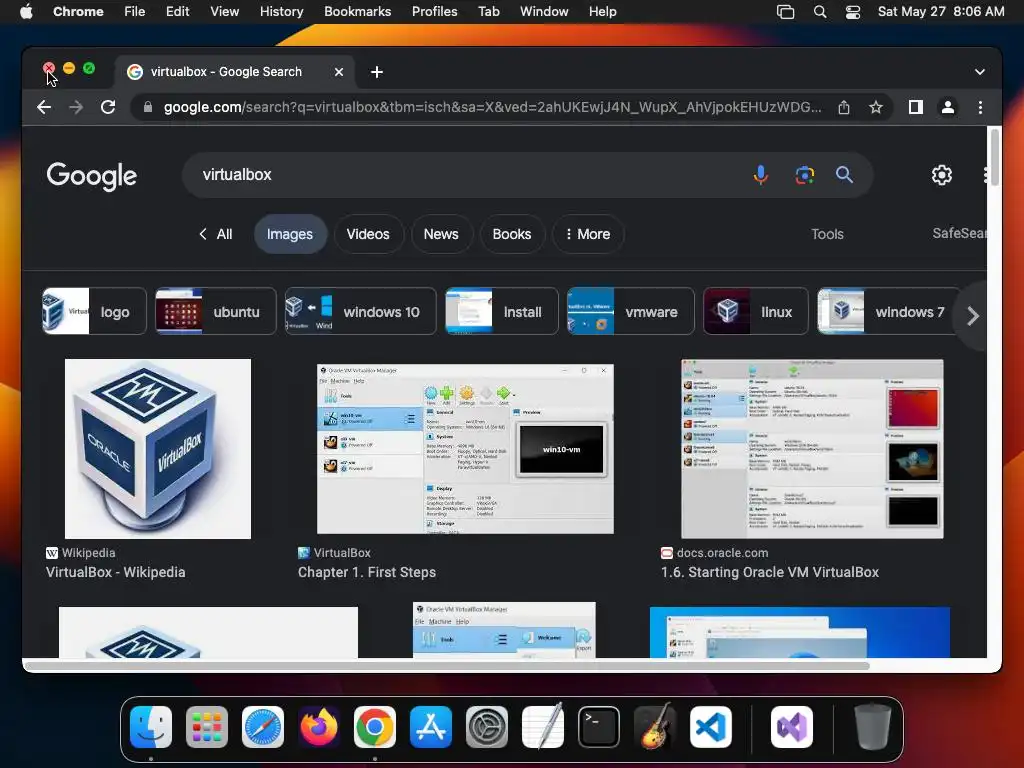This screenshot has height=768, width=1024.
Task: Filter images by windows 10 chip
Action: (x=360, y=312)
